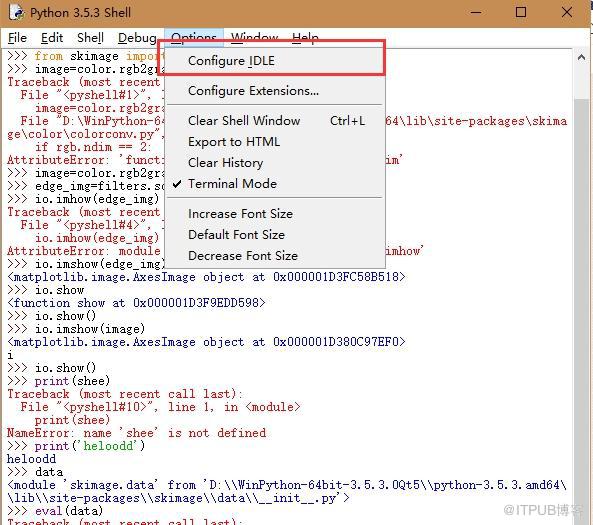Viewport: 593px width, 525px height.
Task: Click the '>>> data' prompt line
Action: click(x=35, y=472)
